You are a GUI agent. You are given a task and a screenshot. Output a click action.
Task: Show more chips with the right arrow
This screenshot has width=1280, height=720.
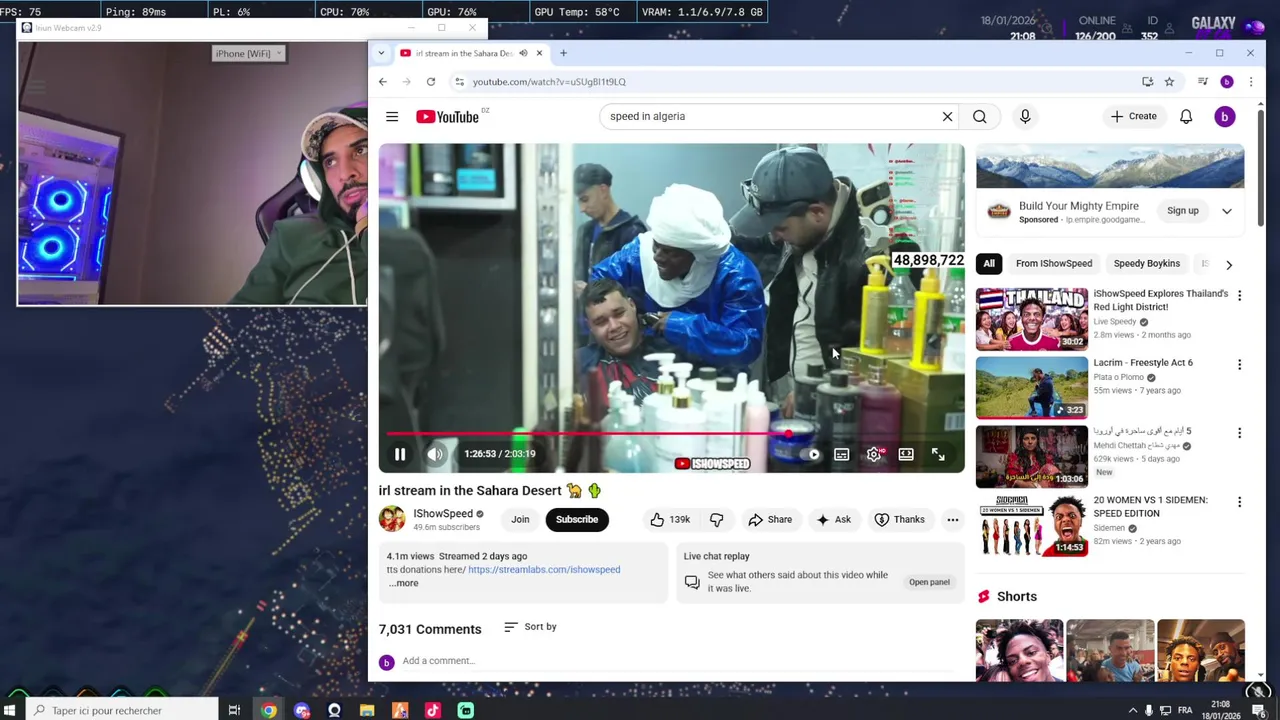click(1229, 265)
